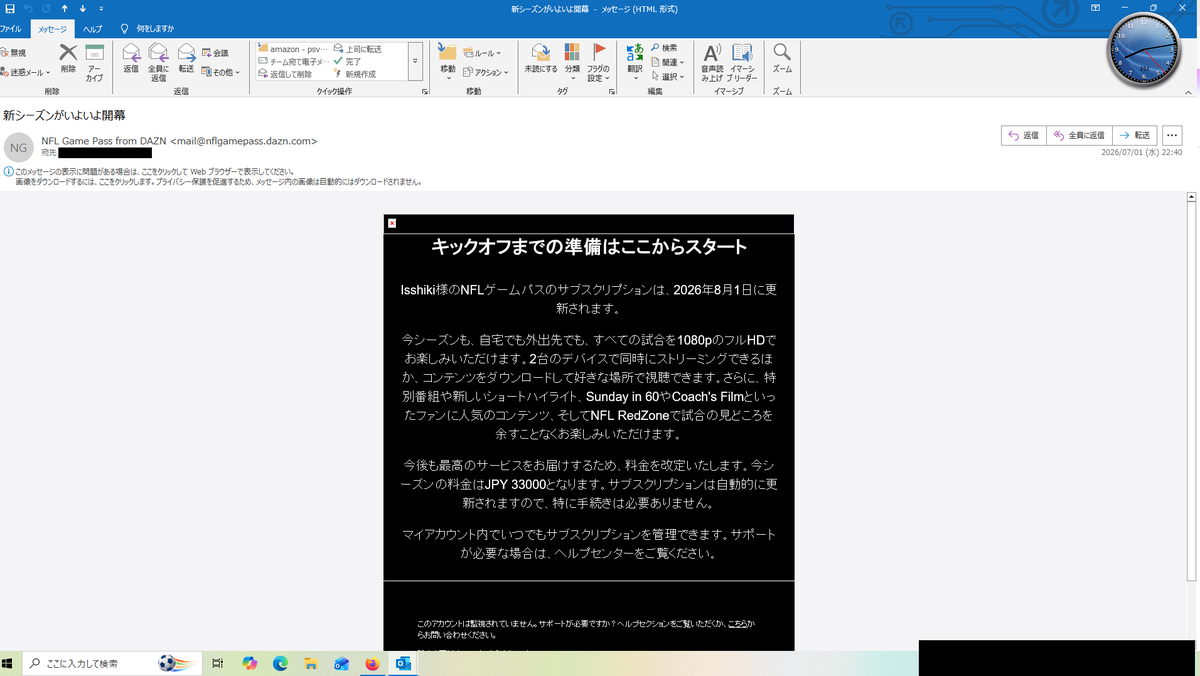
Task: Click the 会議 reply-with-meeting button
Action: coord(215,53)
